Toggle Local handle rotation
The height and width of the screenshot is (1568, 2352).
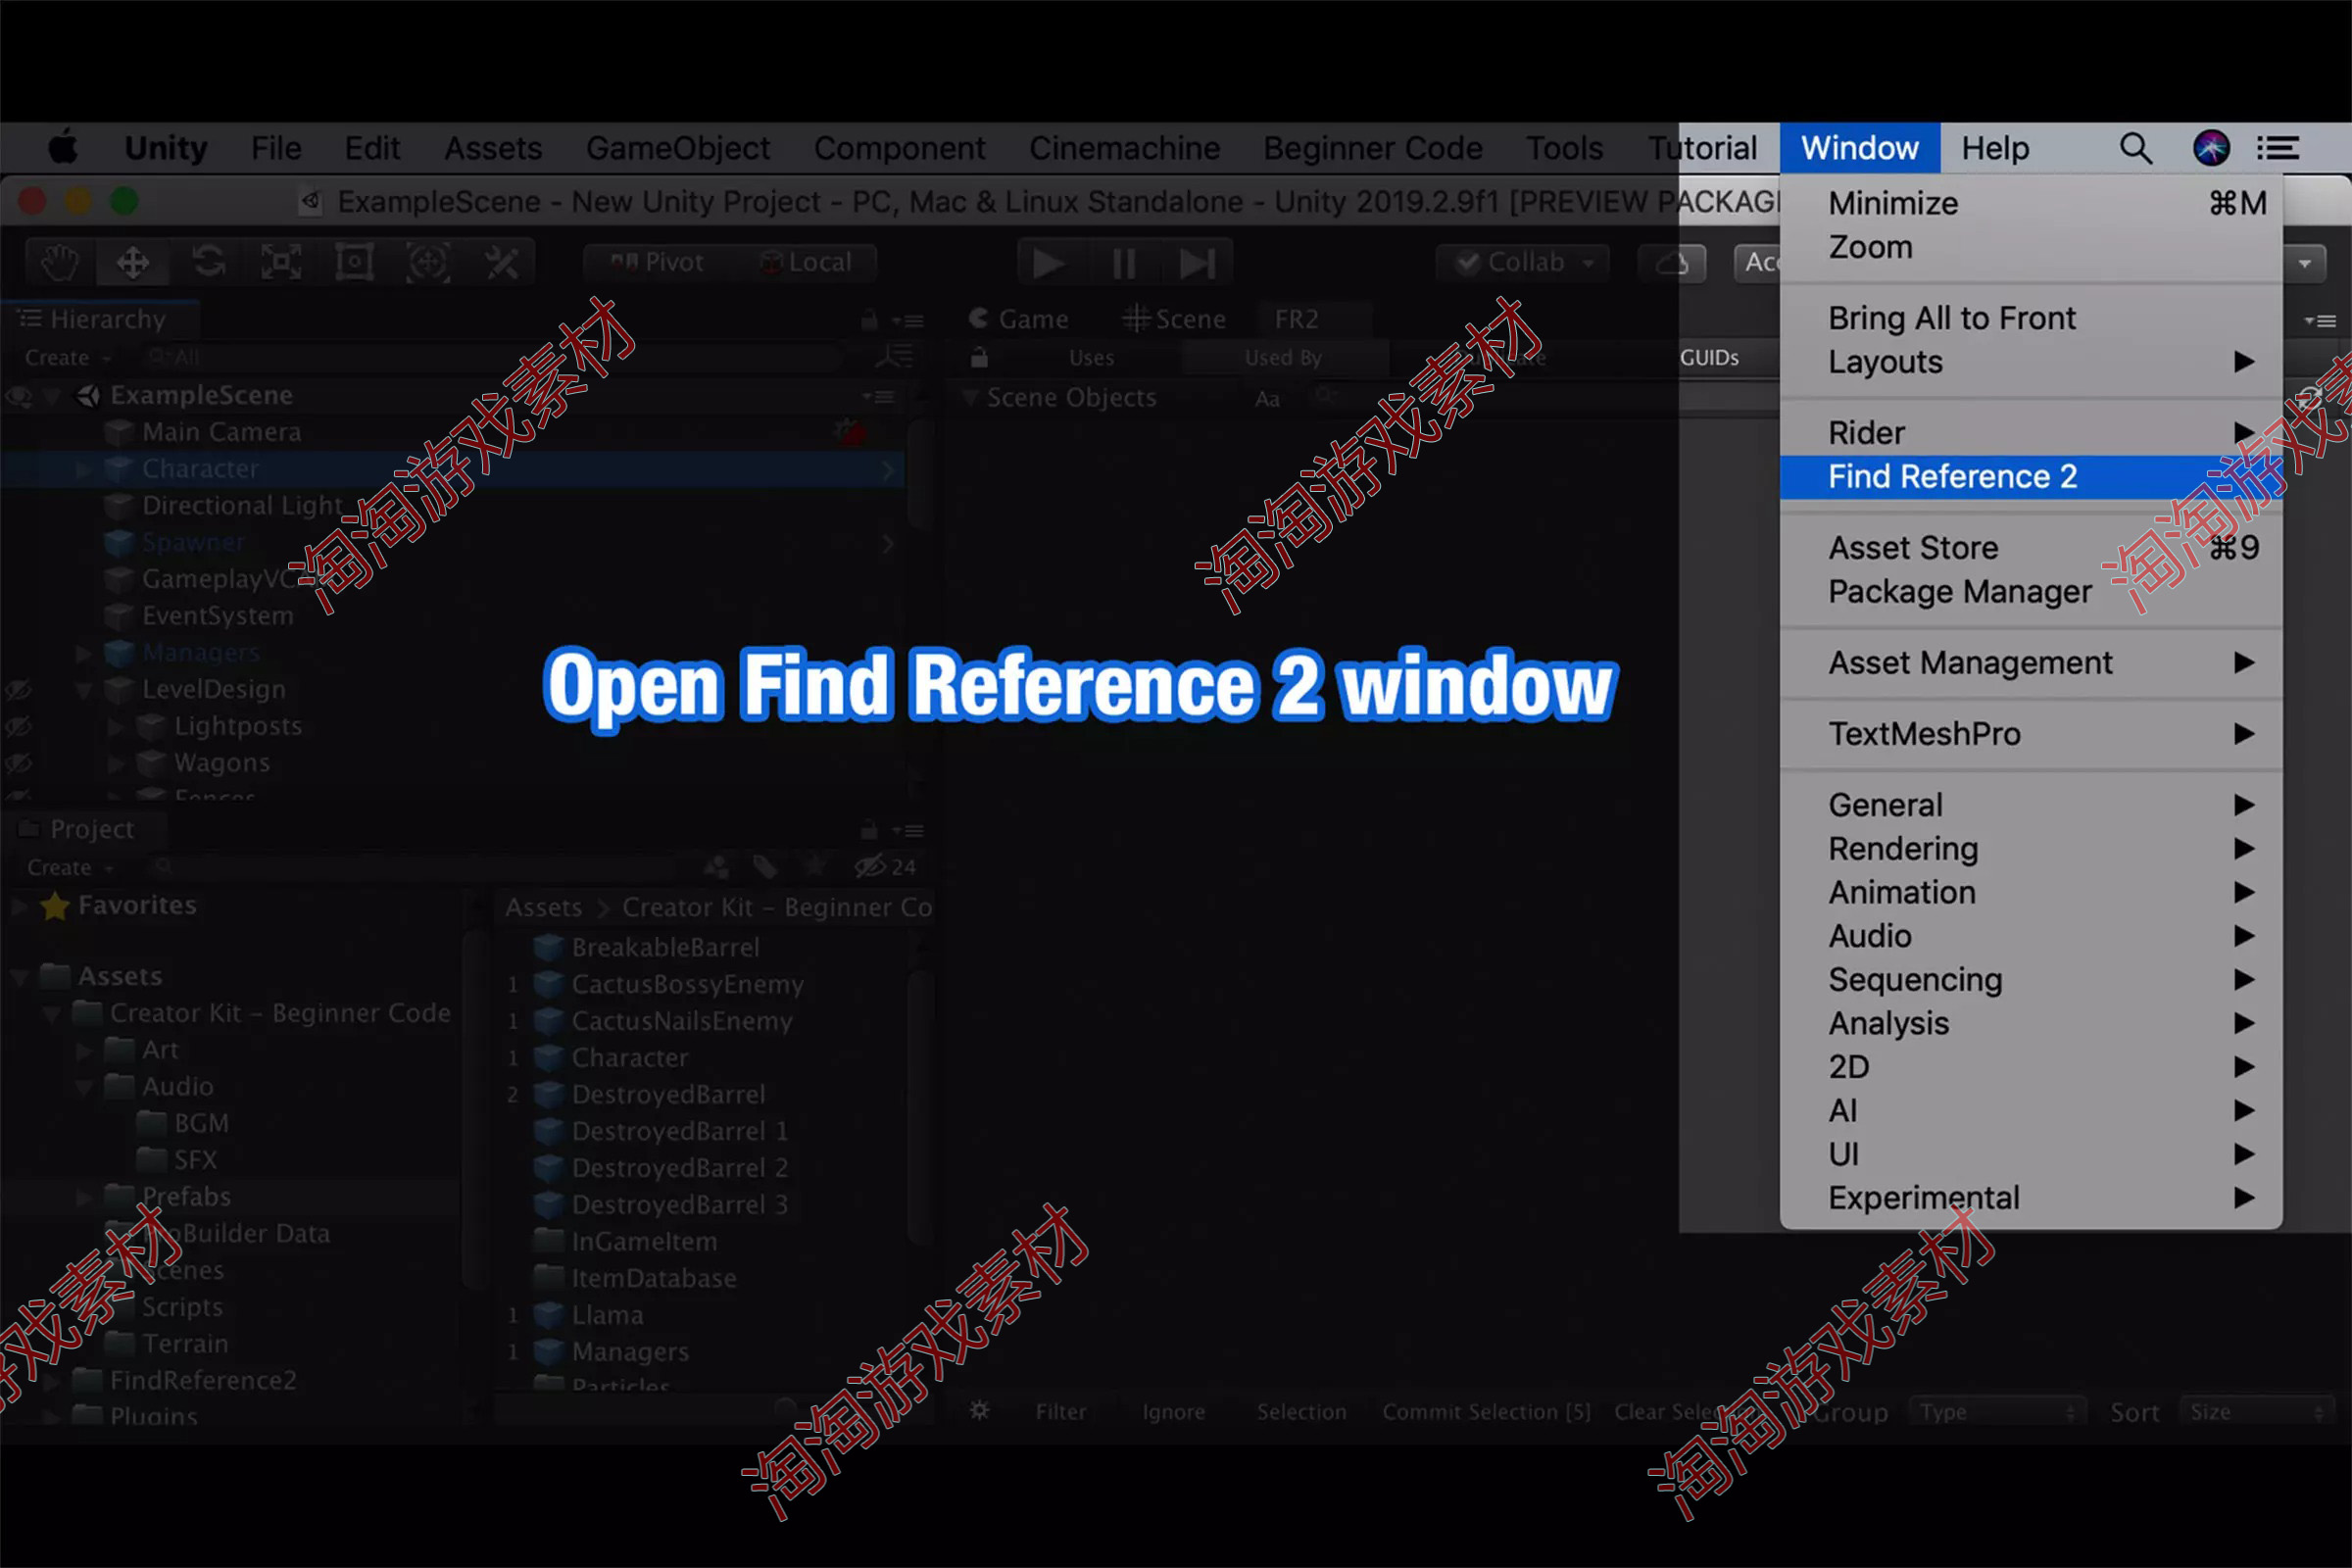click(x=805, y=263)
